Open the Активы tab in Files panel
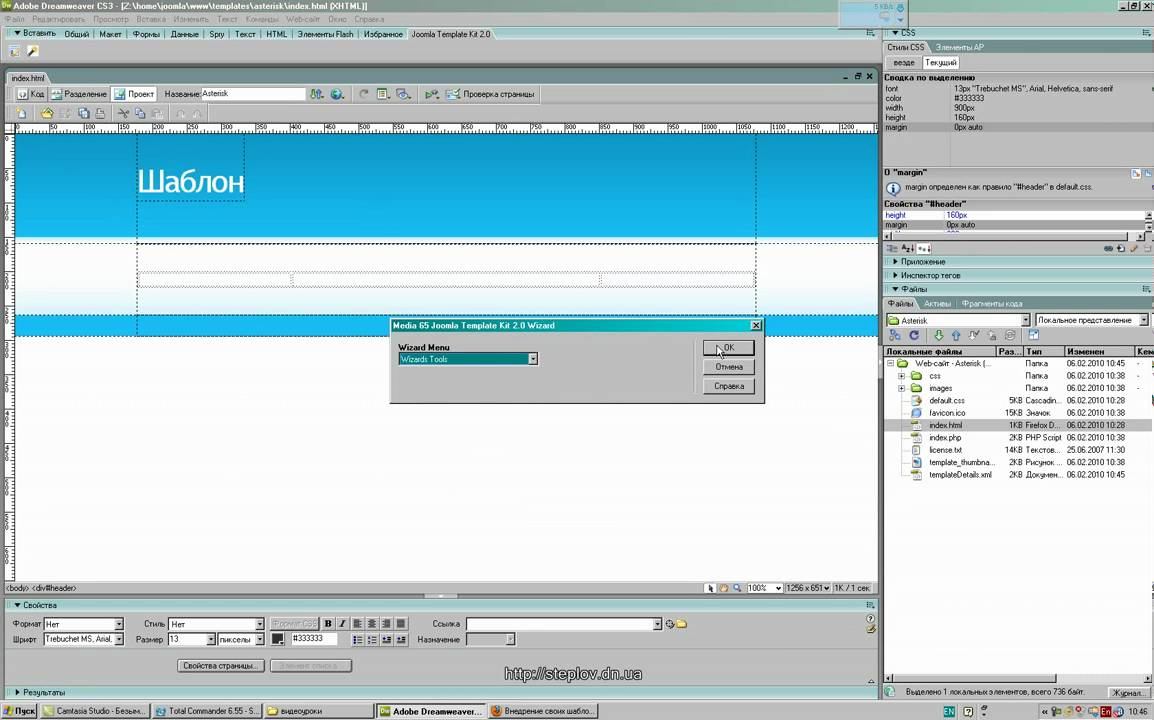The image size is (1154, 720). pos(937,303)
